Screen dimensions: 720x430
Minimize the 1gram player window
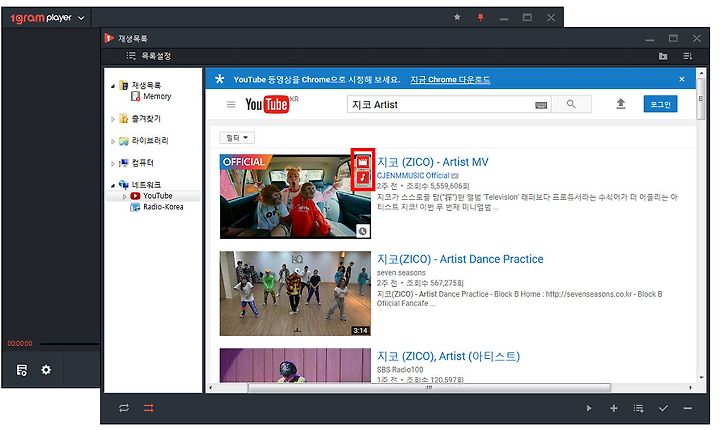point(504,18)
